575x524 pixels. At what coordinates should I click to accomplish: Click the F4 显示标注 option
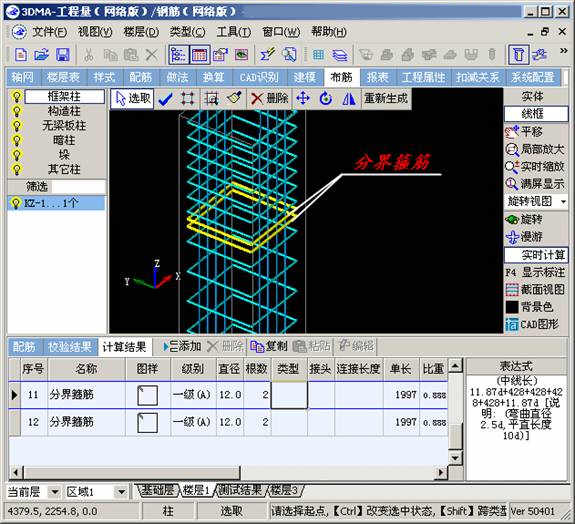point(535,272)
